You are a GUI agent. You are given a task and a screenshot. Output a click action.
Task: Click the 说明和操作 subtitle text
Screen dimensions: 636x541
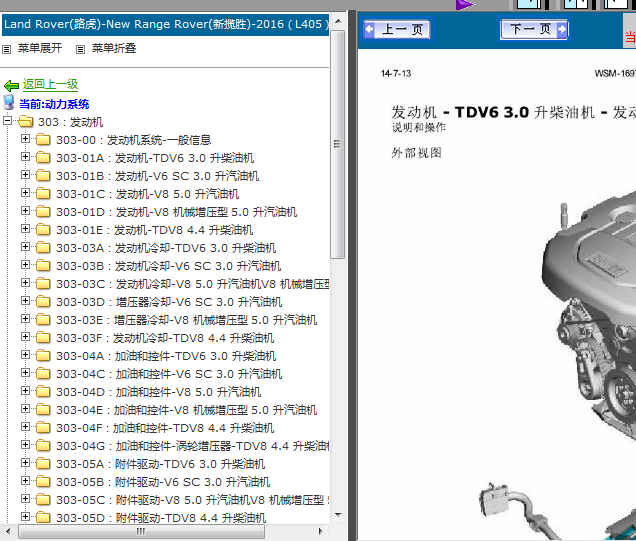click(419, 127)
